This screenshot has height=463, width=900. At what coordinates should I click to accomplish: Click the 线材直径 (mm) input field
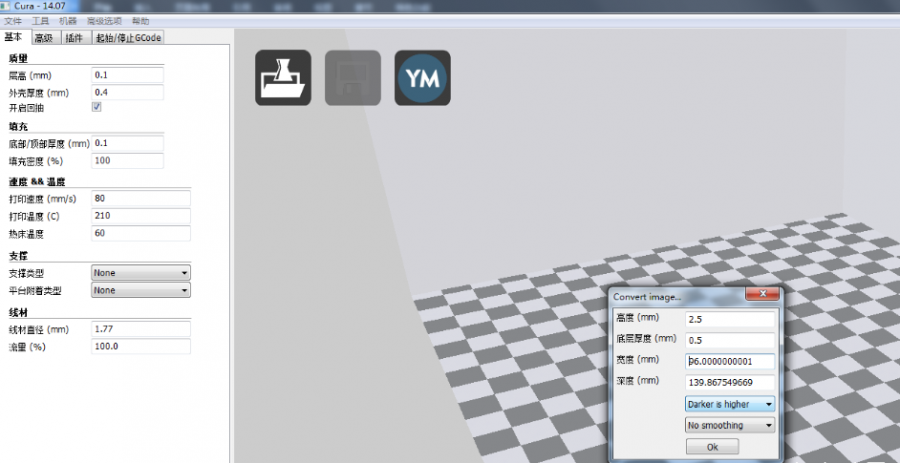[141, 329]
